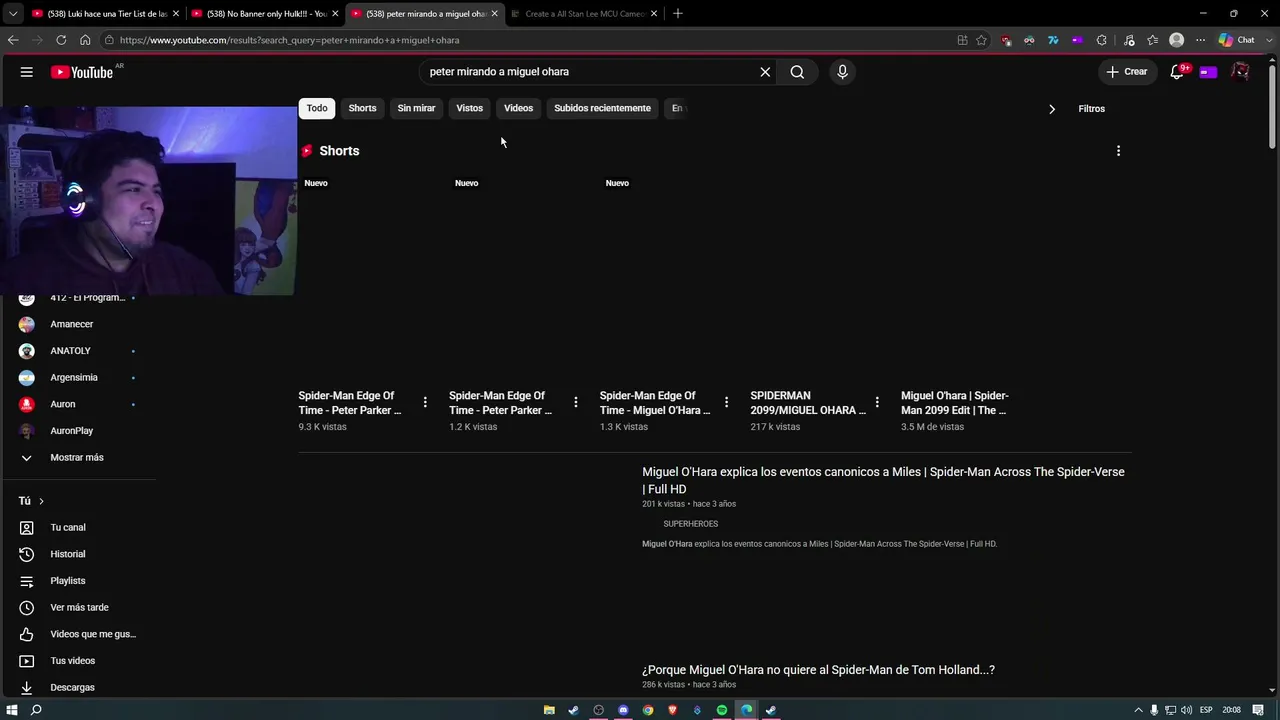Open Miguel O'hara Spider-Man 2099 Edit short
Viewport: 1280px width, 720px height.
955,403
